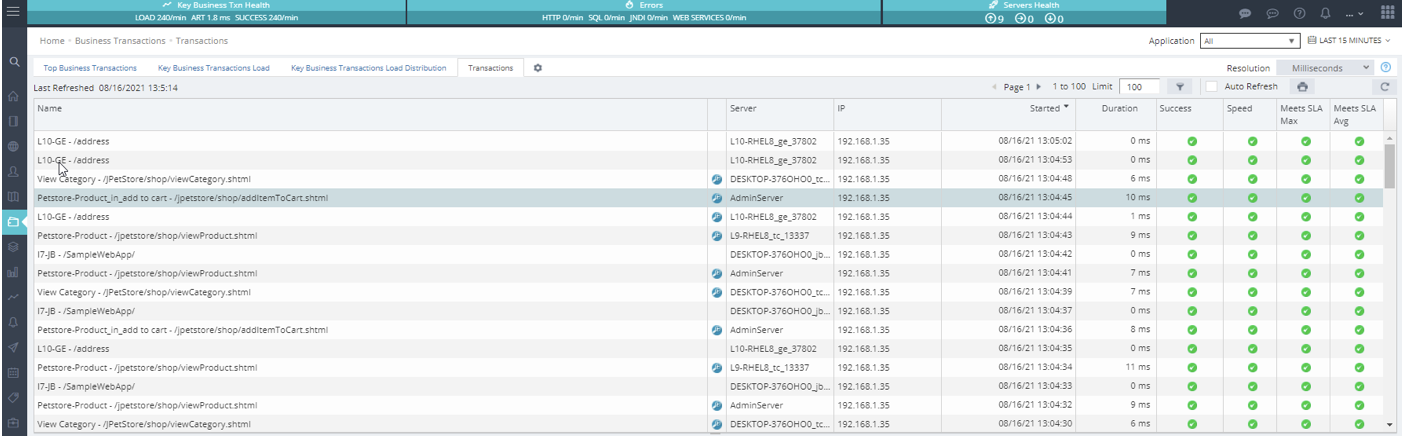This screenshot has width=1406, height=442.
Task: Open the Application dropdown
Action: tap(1249, 41)
